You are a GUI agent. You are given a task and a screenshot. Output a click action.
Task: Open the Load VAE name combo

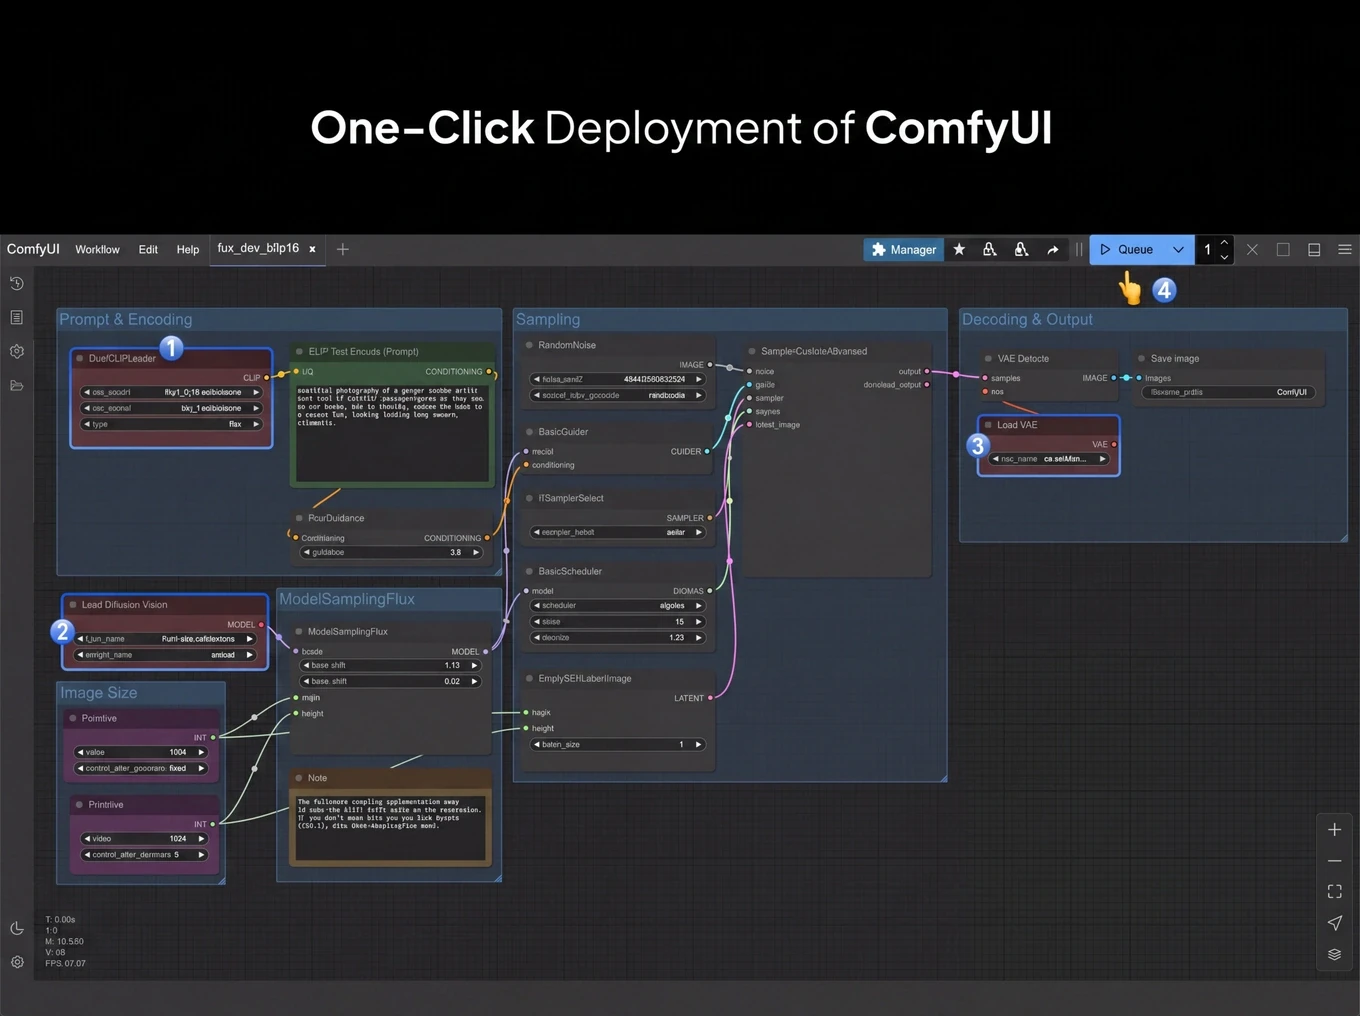(1049, 459)
